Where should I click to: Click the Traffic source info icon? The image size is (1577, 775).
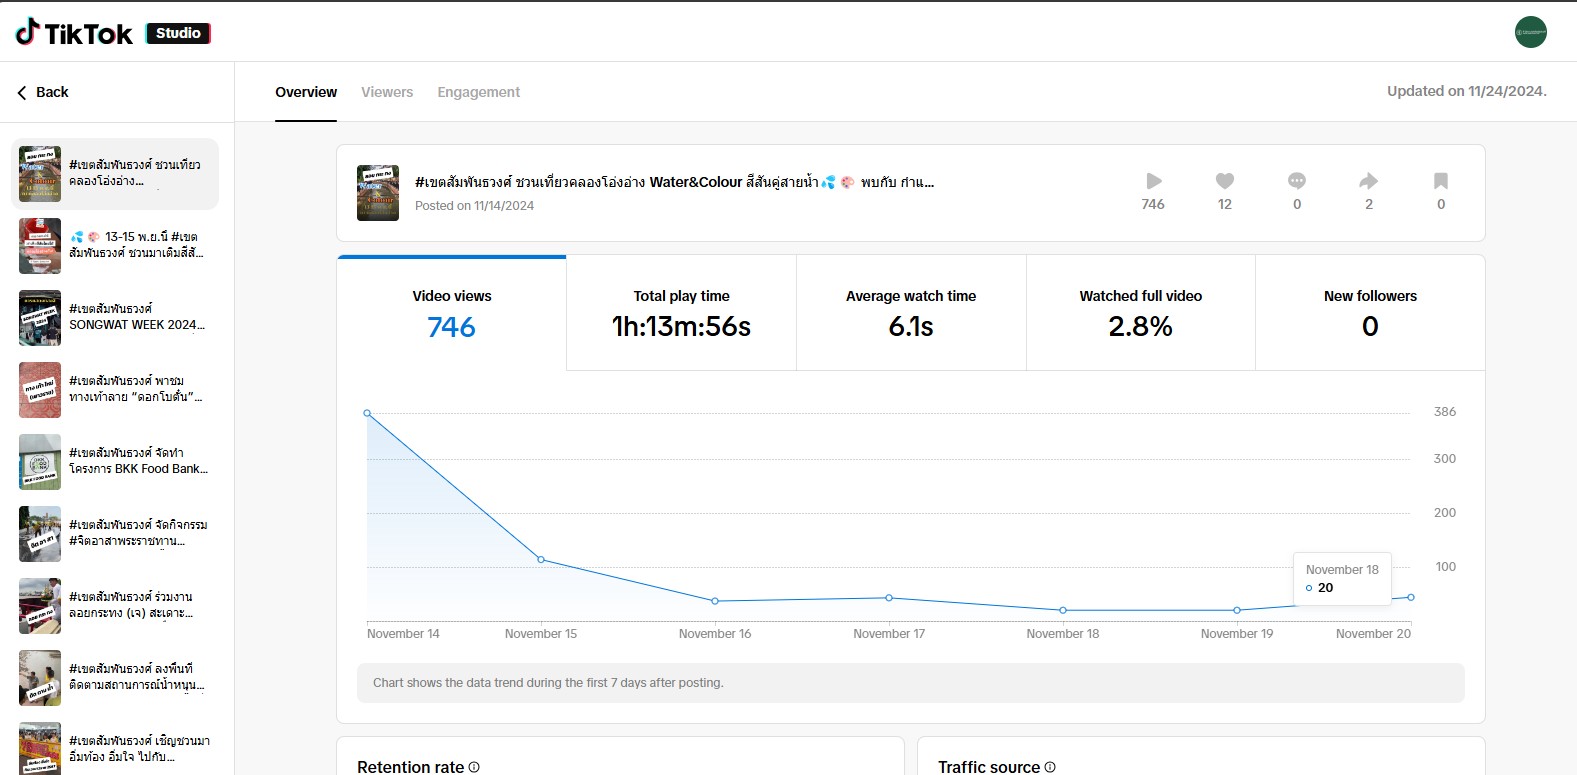[x=1050, y=767]
